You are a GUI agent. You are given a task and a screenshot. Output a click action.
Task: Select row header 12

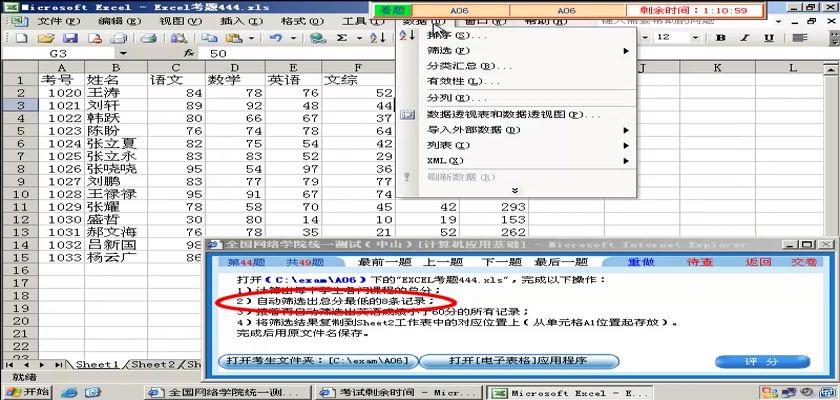pos(20,220)
